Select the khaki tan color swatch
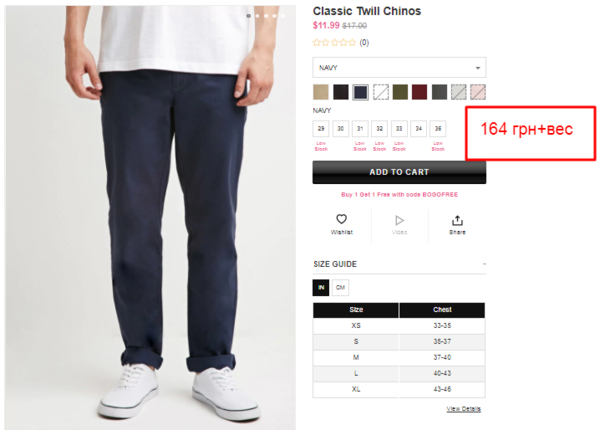Image resolution: width=600 pixels, height=430 pixels. tap(321, 92)
